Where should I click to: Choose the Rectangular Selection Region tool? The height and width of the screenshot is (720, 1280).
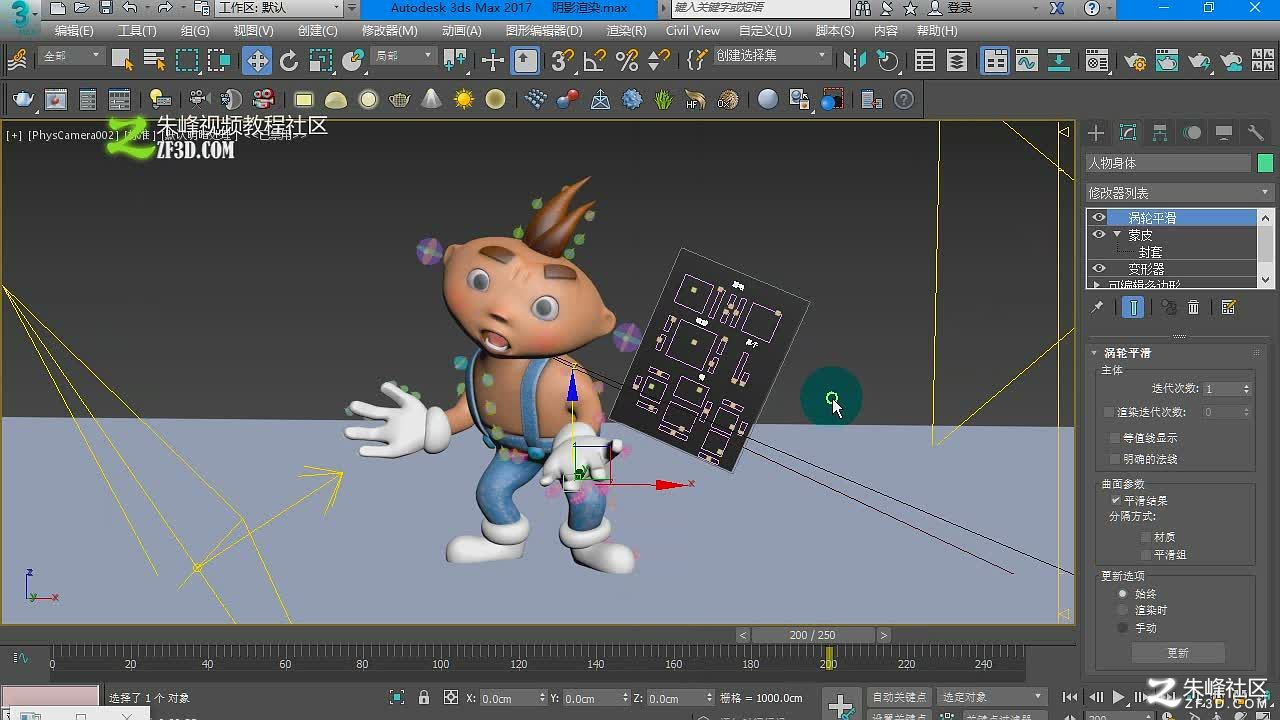(x=187, y=61)
